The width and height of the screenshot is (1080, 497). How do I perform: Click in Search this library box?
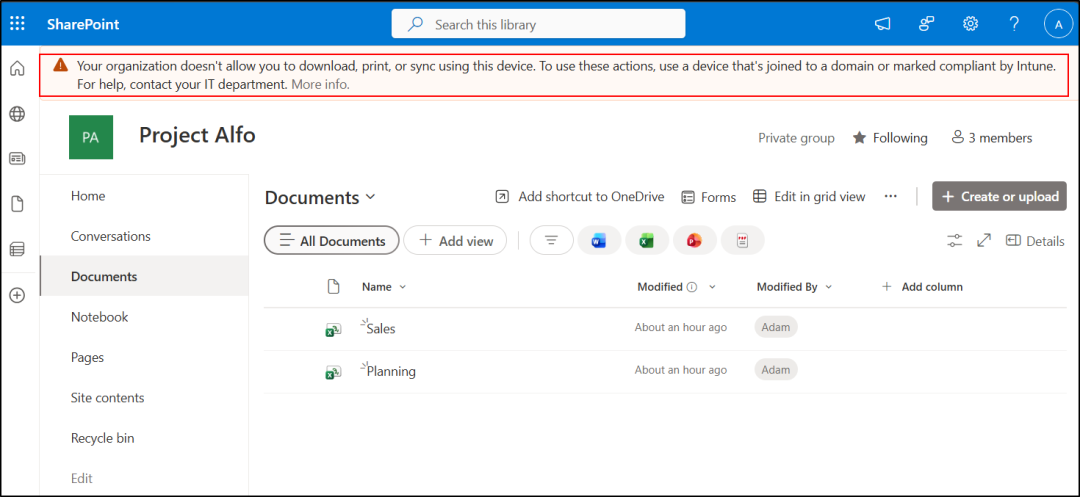pos(539,24)
